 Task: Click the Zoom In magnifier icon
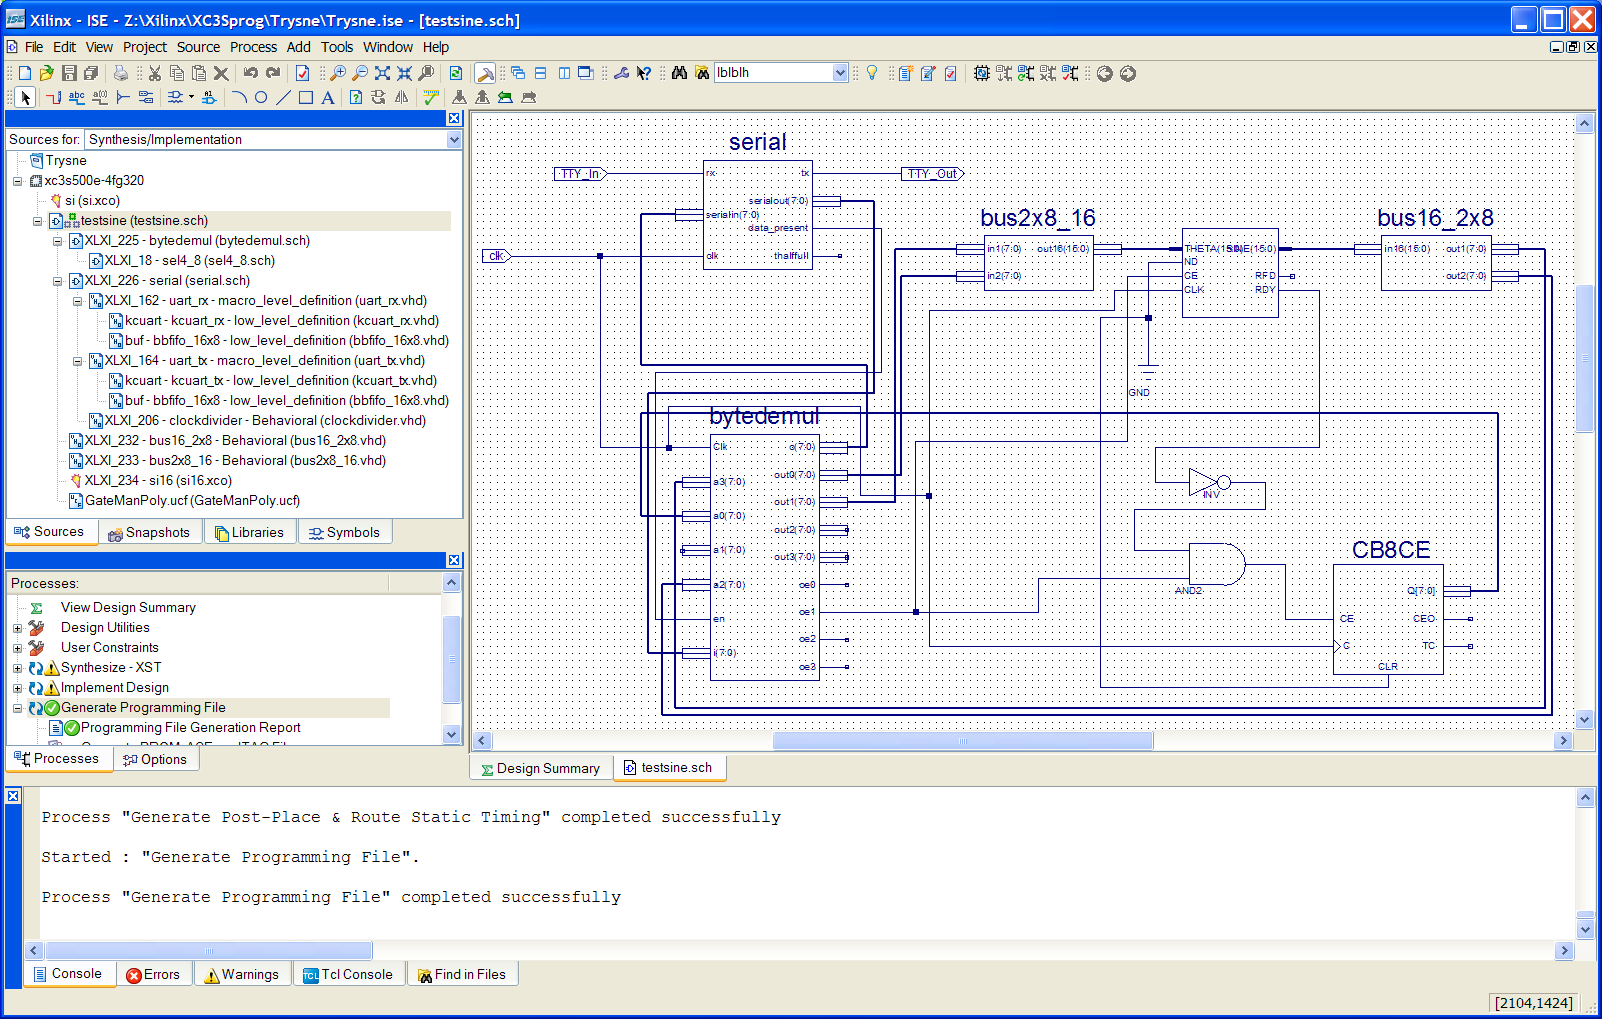coord(338,73)
